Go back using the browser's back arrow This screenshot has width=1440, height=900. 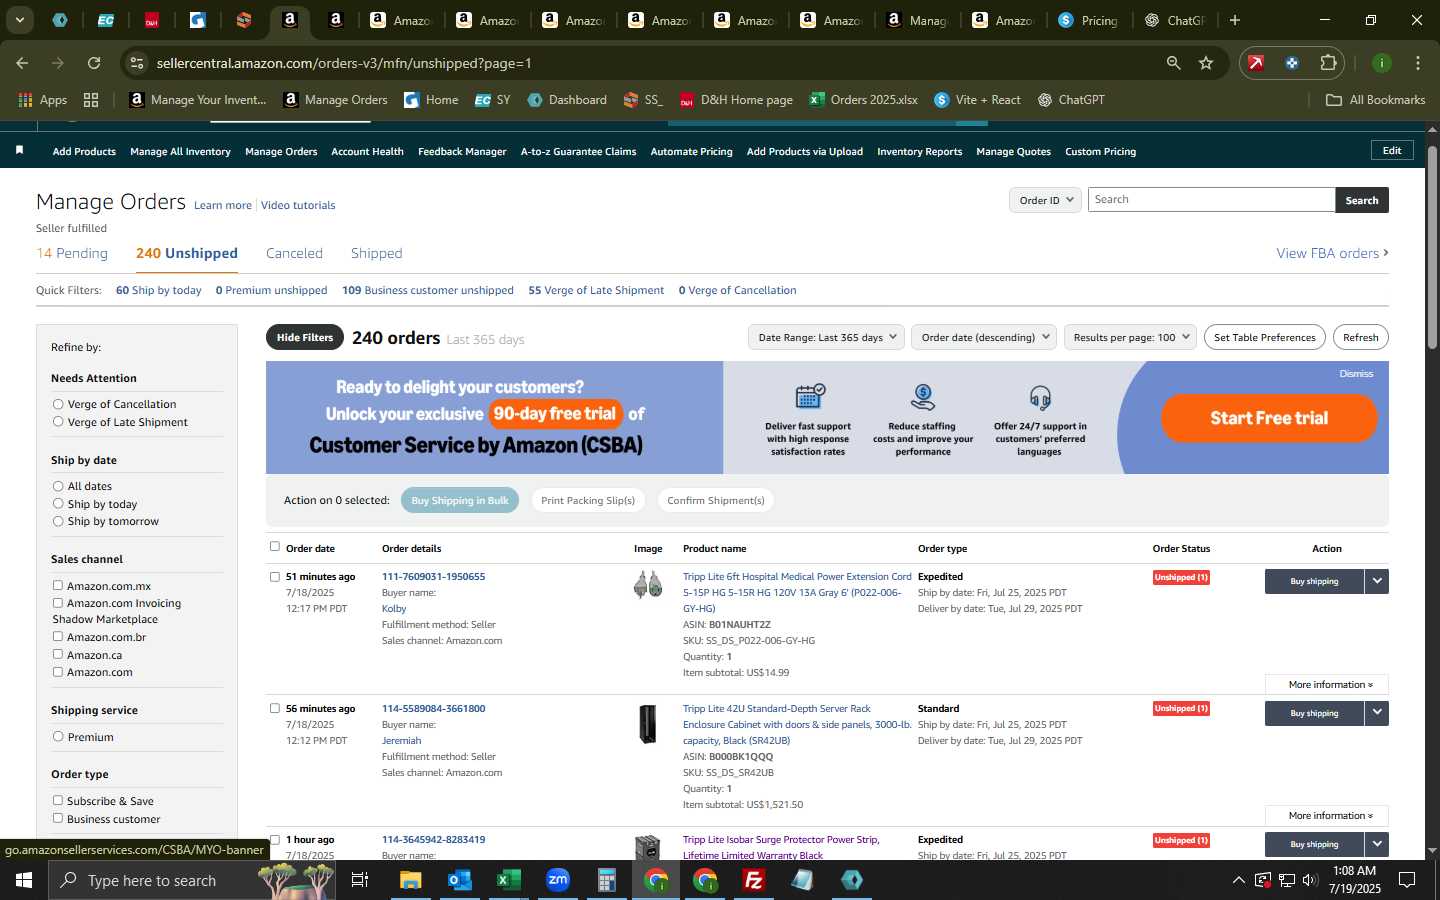click(x=22, y=63)
